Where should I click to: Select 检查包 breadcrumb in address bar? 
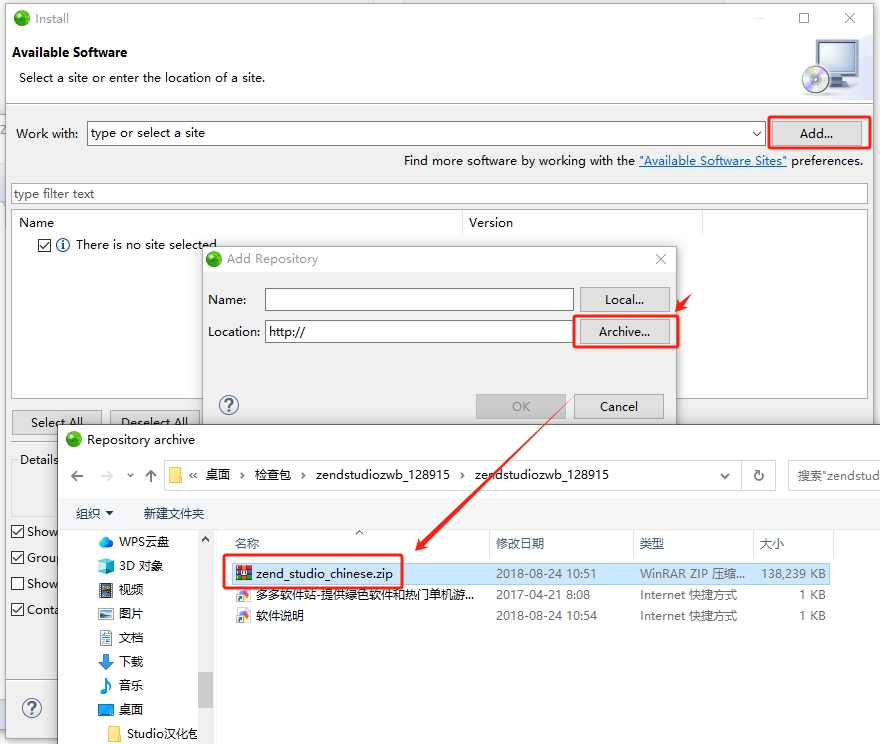(273, 475)
